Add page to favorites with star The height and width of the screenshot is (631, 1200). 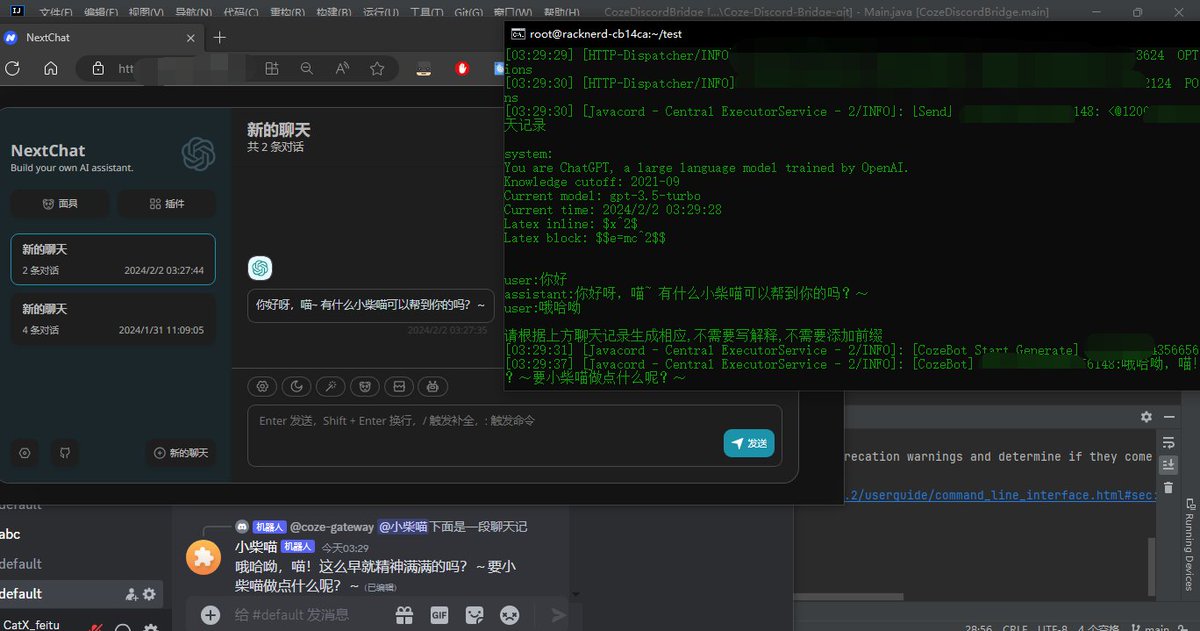tap(377, 69)
